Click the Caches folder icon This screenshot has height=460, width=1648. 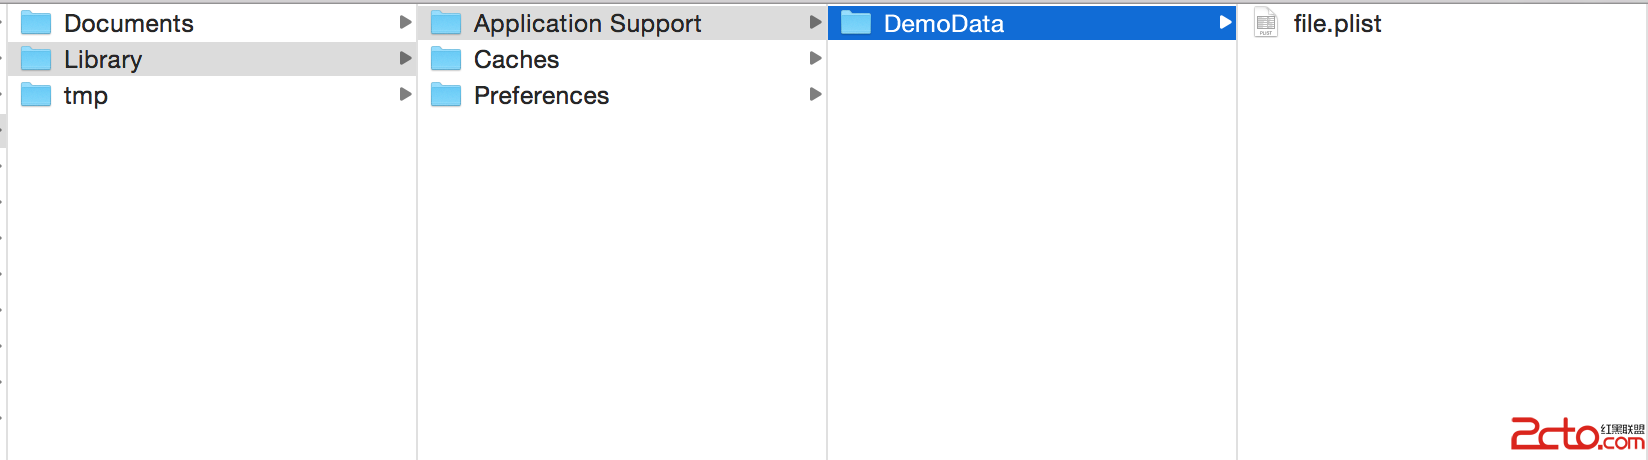[x=446, y=59]
